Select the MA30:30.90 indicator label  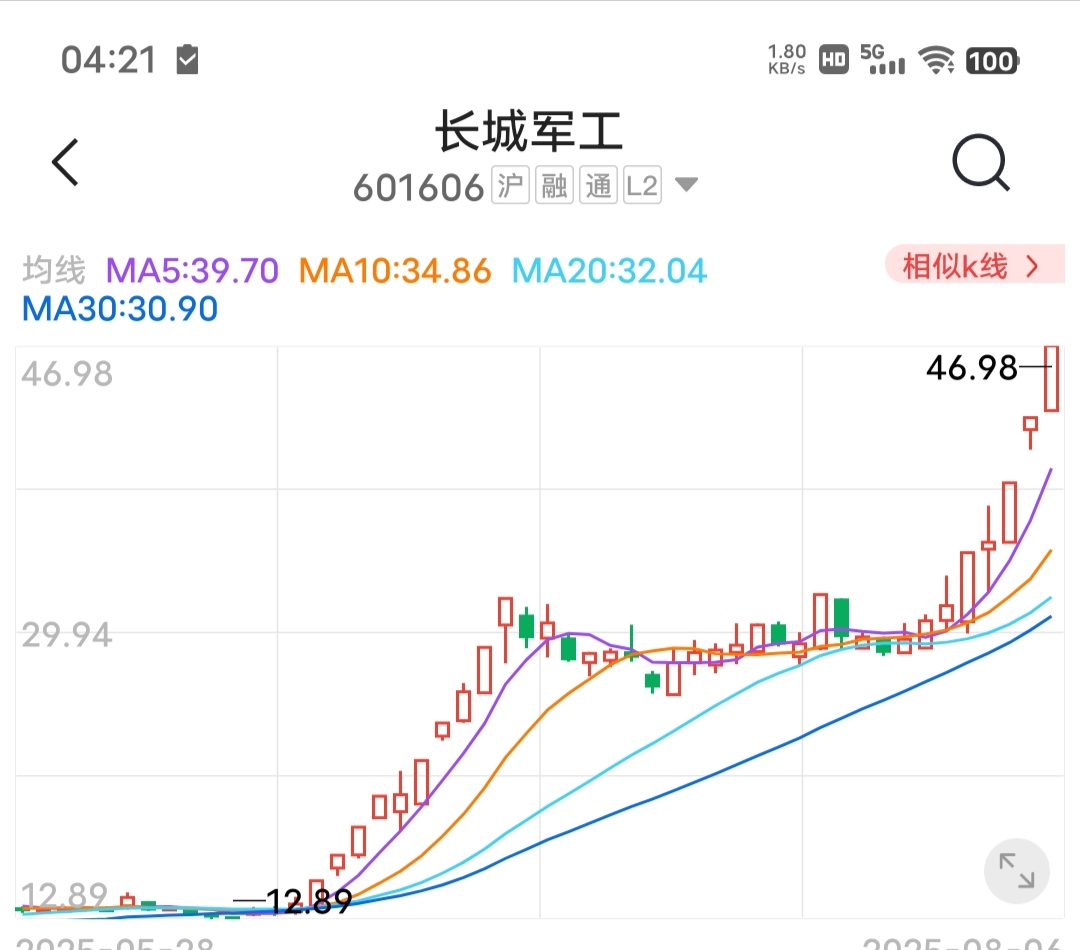point(120,309)
